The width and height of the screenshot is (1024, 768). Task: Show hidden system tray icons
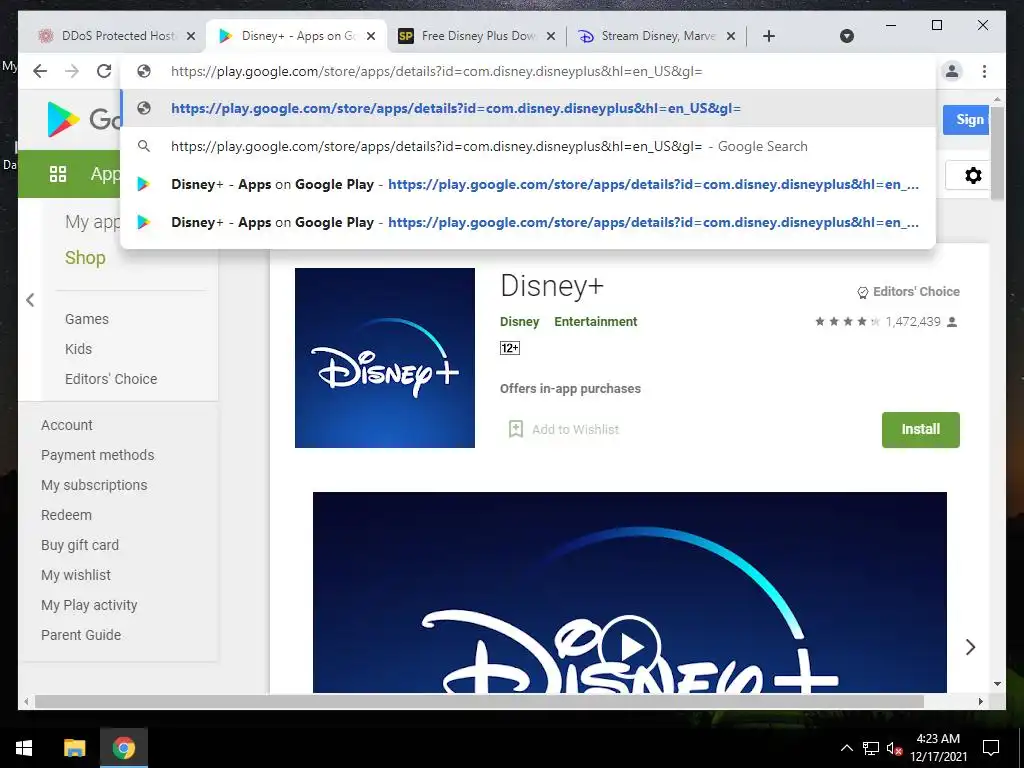[x=846, y=748]
